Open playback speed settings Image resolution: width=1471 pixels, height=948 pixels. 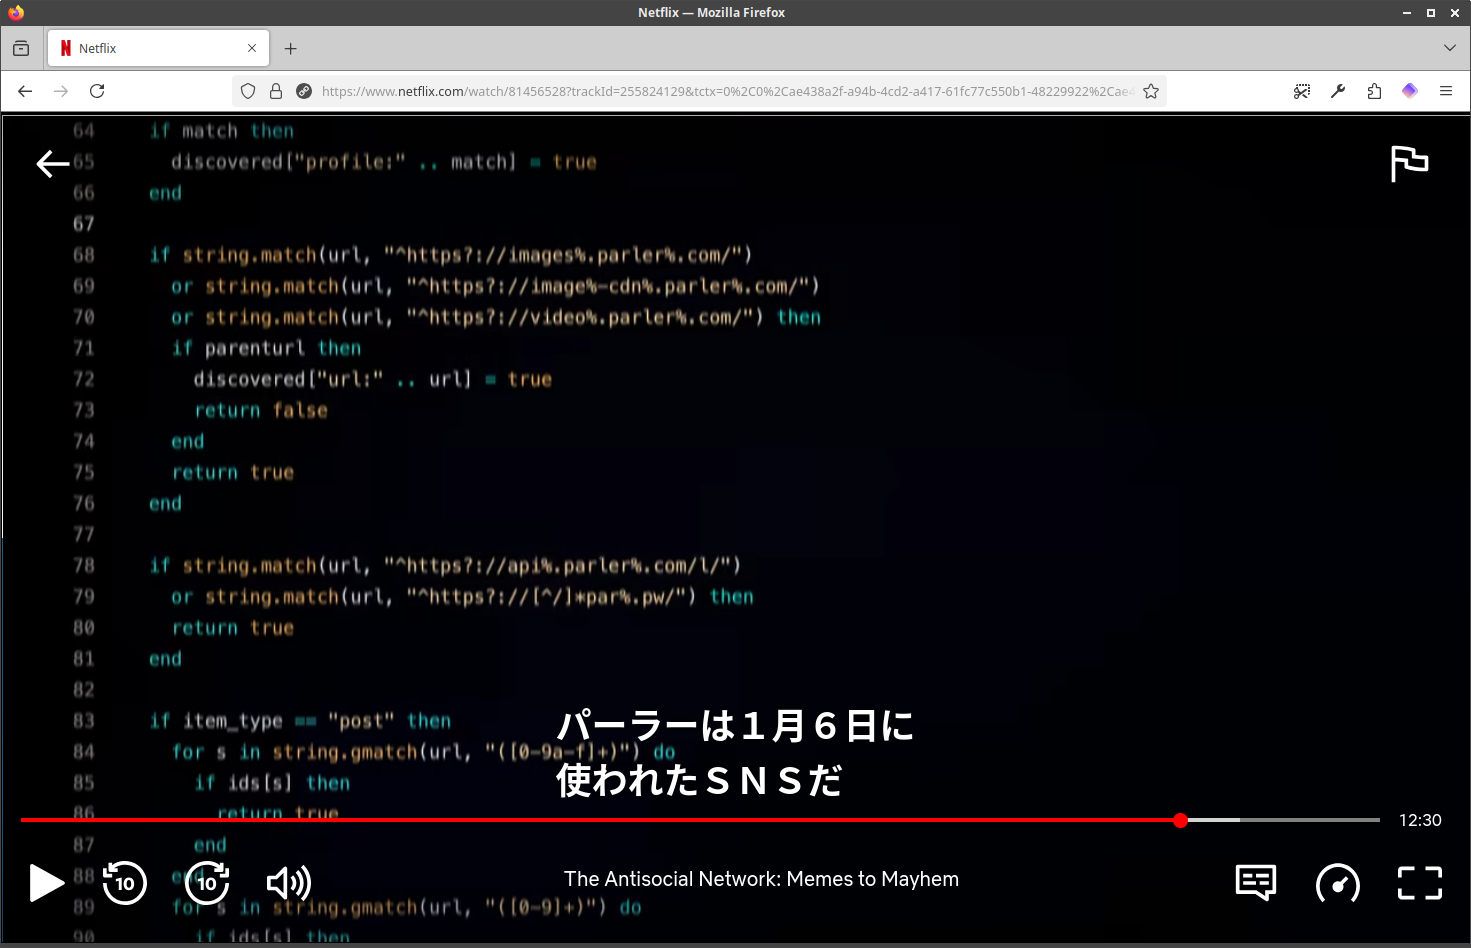1338,883
